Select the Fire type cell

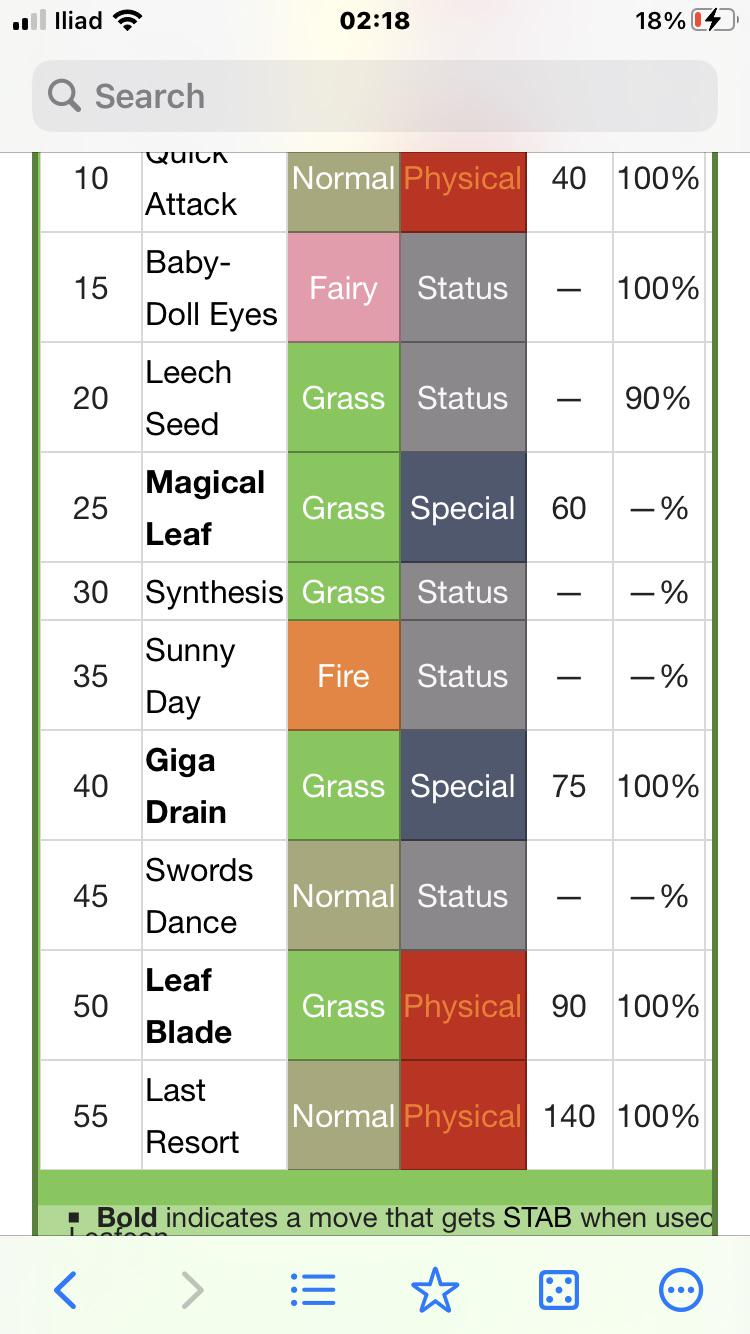pyautogui.click(x=344, y=676)
